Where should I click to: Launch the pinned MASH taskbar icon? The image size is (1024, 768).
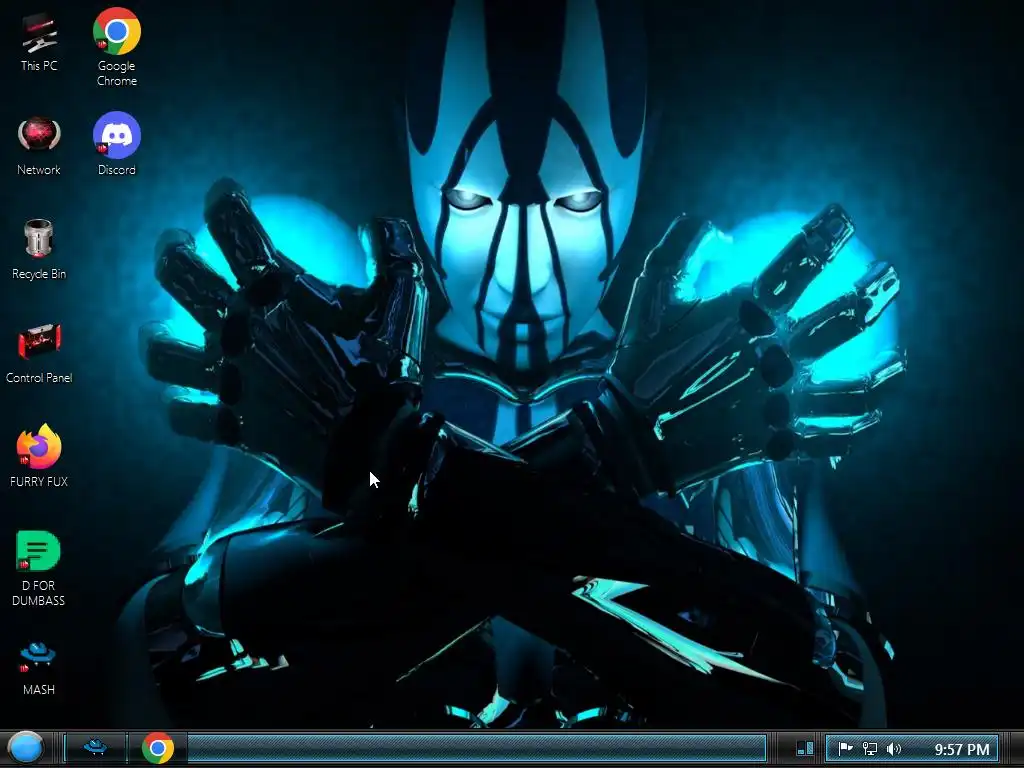pyautogui.click(x=95, y=746)
